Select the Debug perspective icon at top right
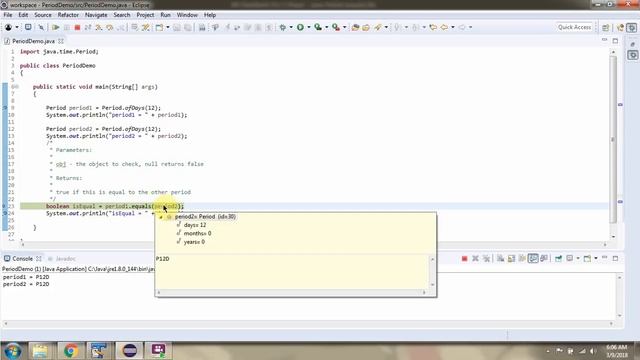Viewport: 640px width, 360px height. coord(632,27)
